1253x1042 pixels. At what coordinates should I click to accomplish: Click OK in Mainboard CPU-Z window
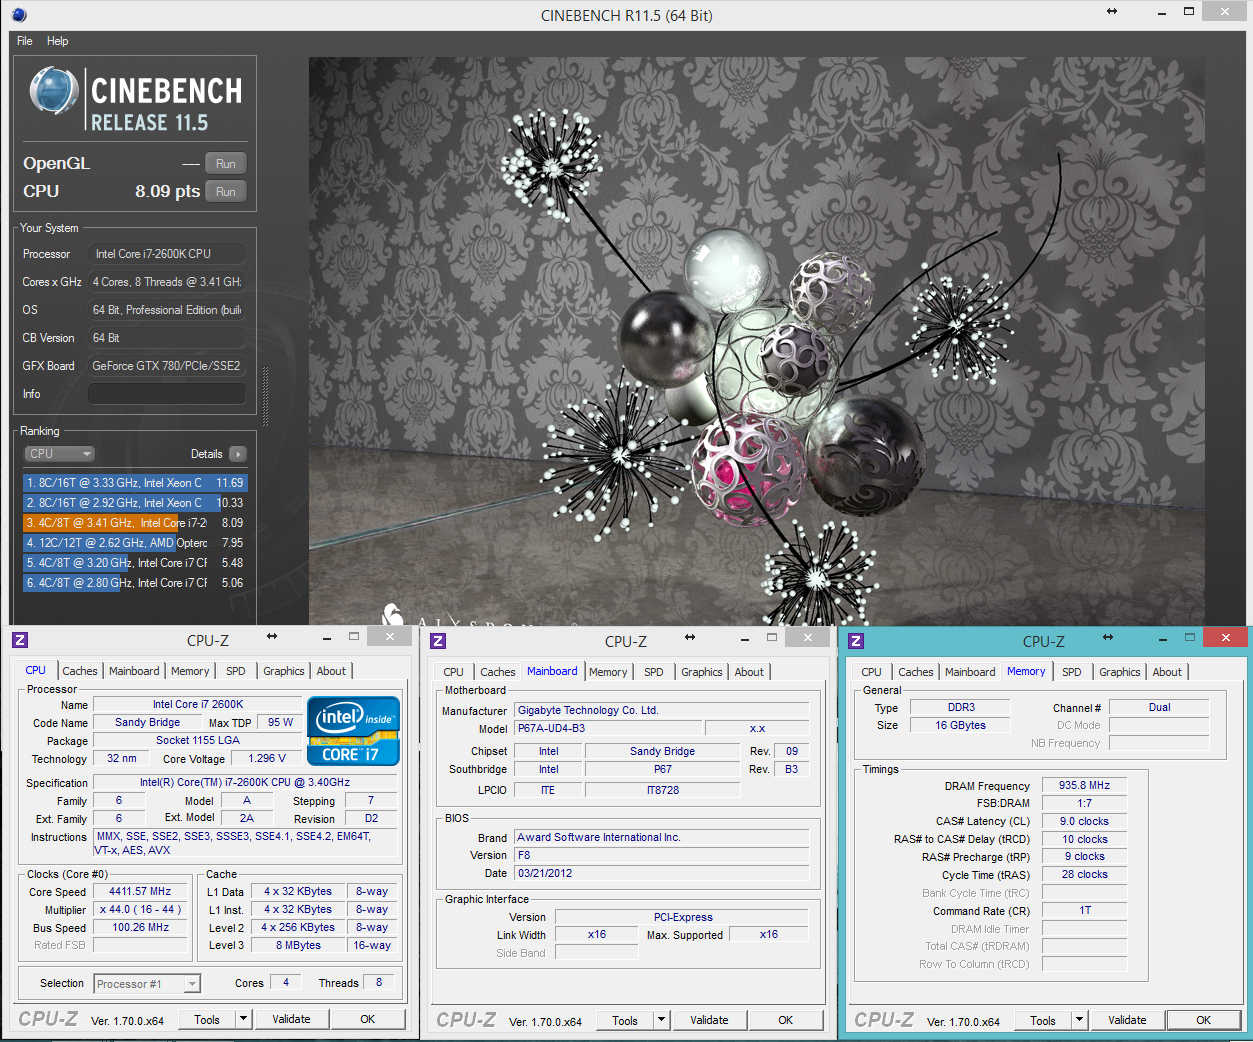(x=786, y=1020)
